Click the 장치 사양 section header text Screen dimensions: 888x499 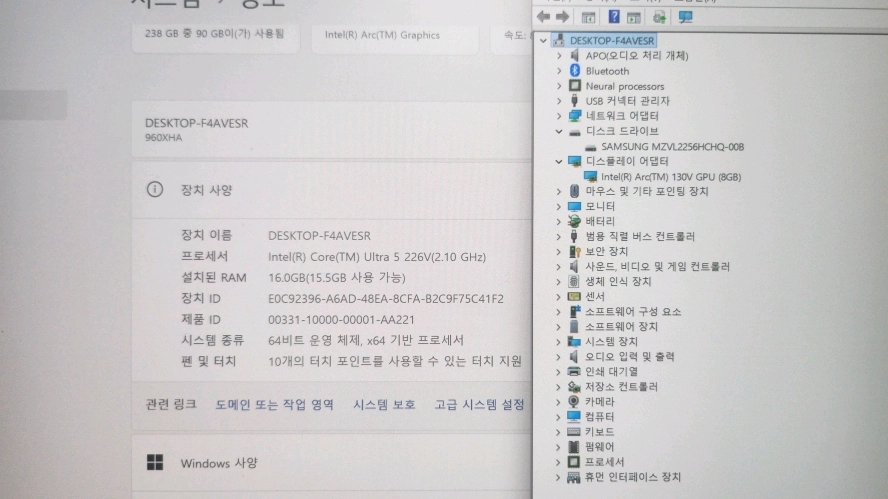pos(206,190)
